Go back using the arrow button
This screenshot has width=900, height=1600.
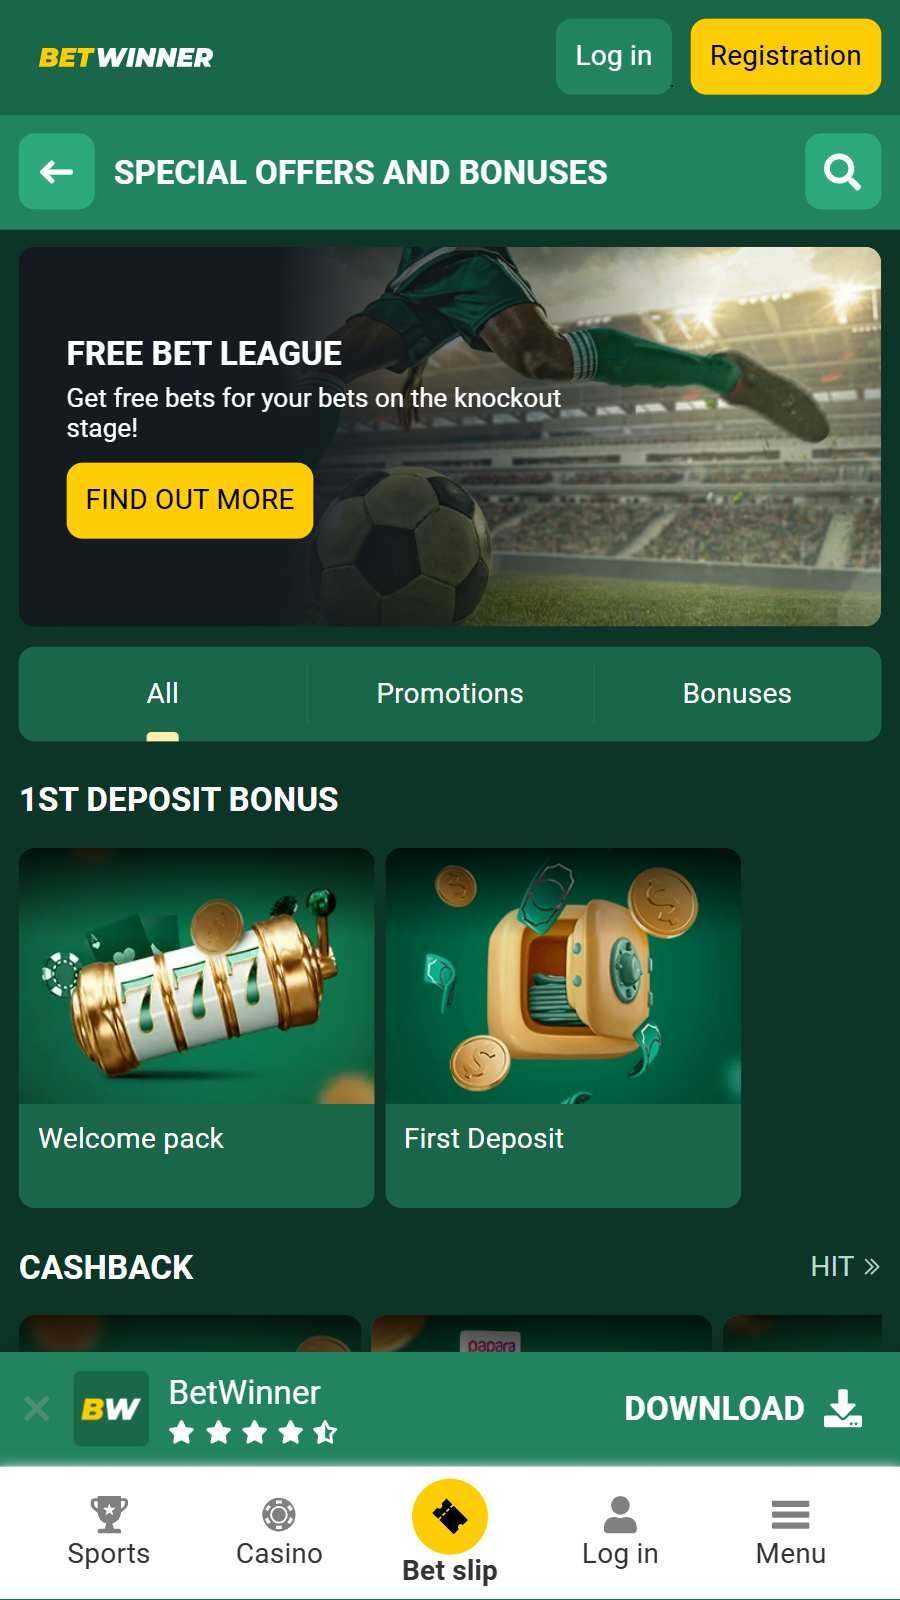click(x=57, y=172)
